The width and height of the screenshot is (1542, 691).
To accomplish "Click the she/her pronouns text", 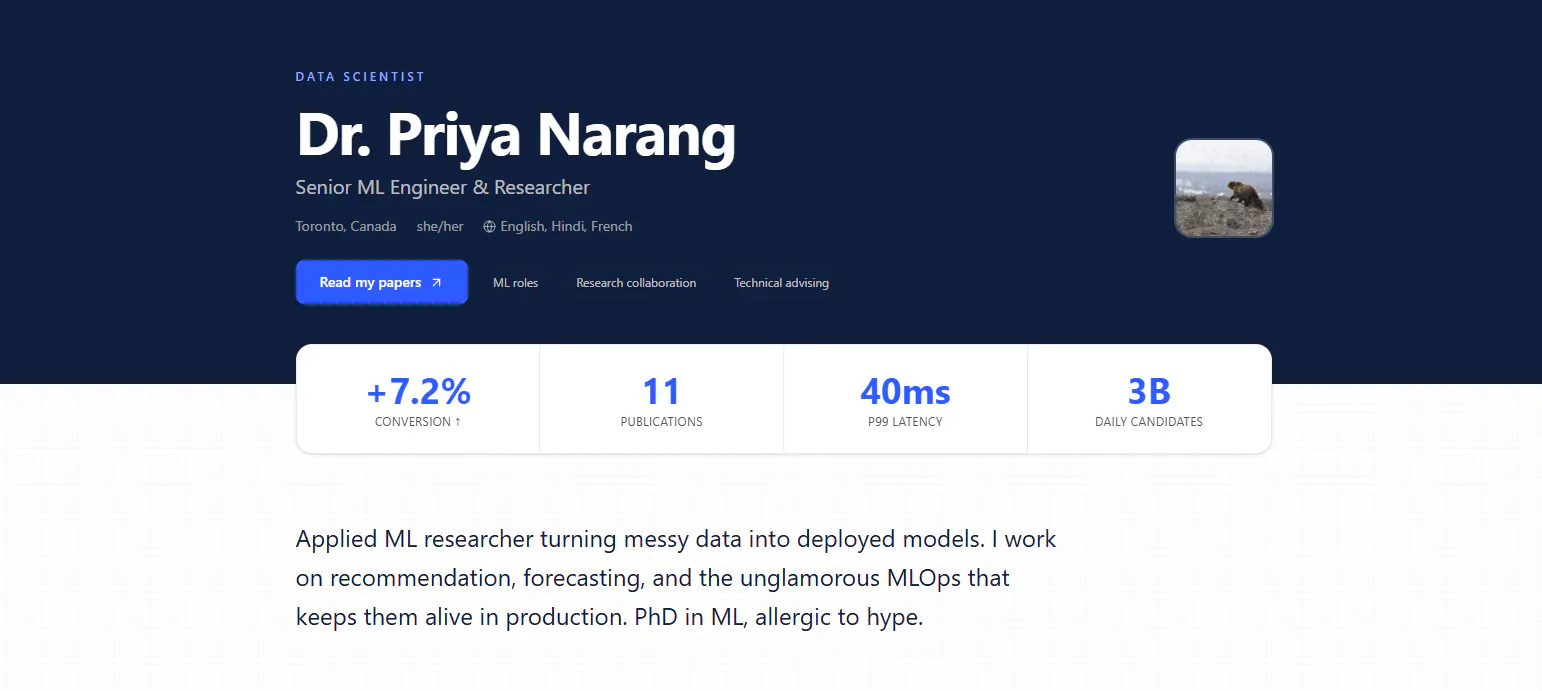I will (440, 226).
